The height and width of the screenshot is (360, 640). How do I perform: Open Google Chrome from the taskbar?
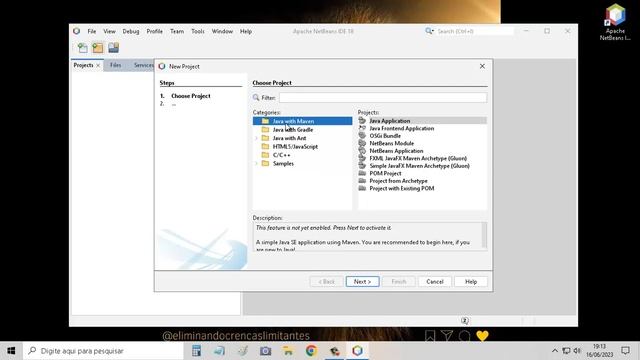click(x=311, y=351)
